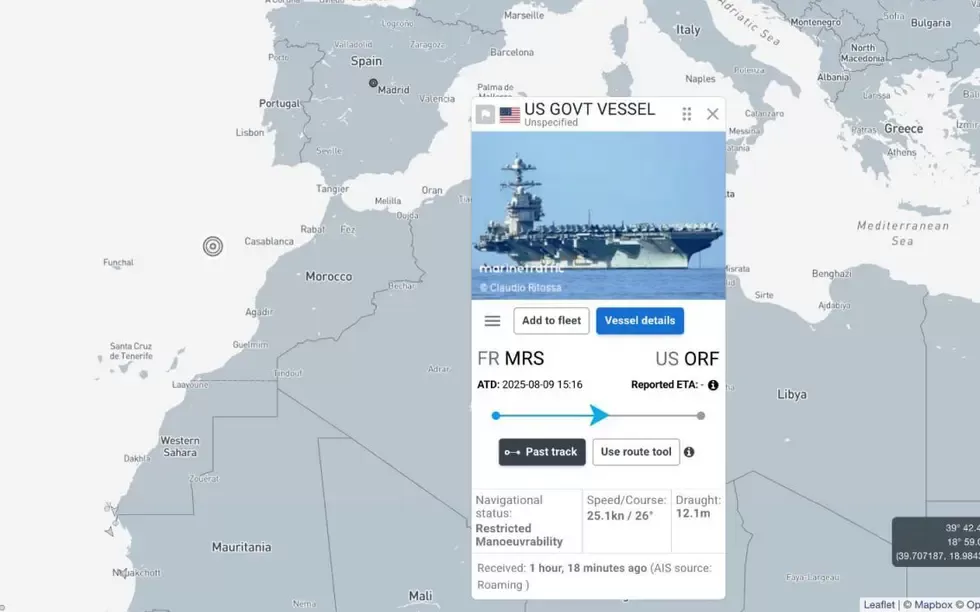This screenshot has height=612, width=980.
Task: Click the aircraft carrier vessel photo
Action: [x=598, y=215]
